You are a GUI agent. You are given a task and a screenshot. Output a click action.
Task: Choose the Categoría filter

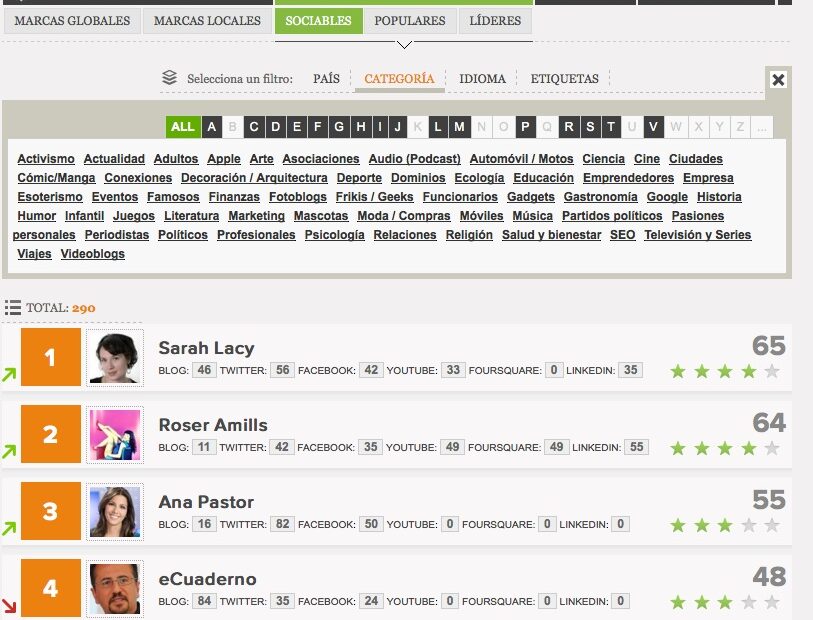399,79
